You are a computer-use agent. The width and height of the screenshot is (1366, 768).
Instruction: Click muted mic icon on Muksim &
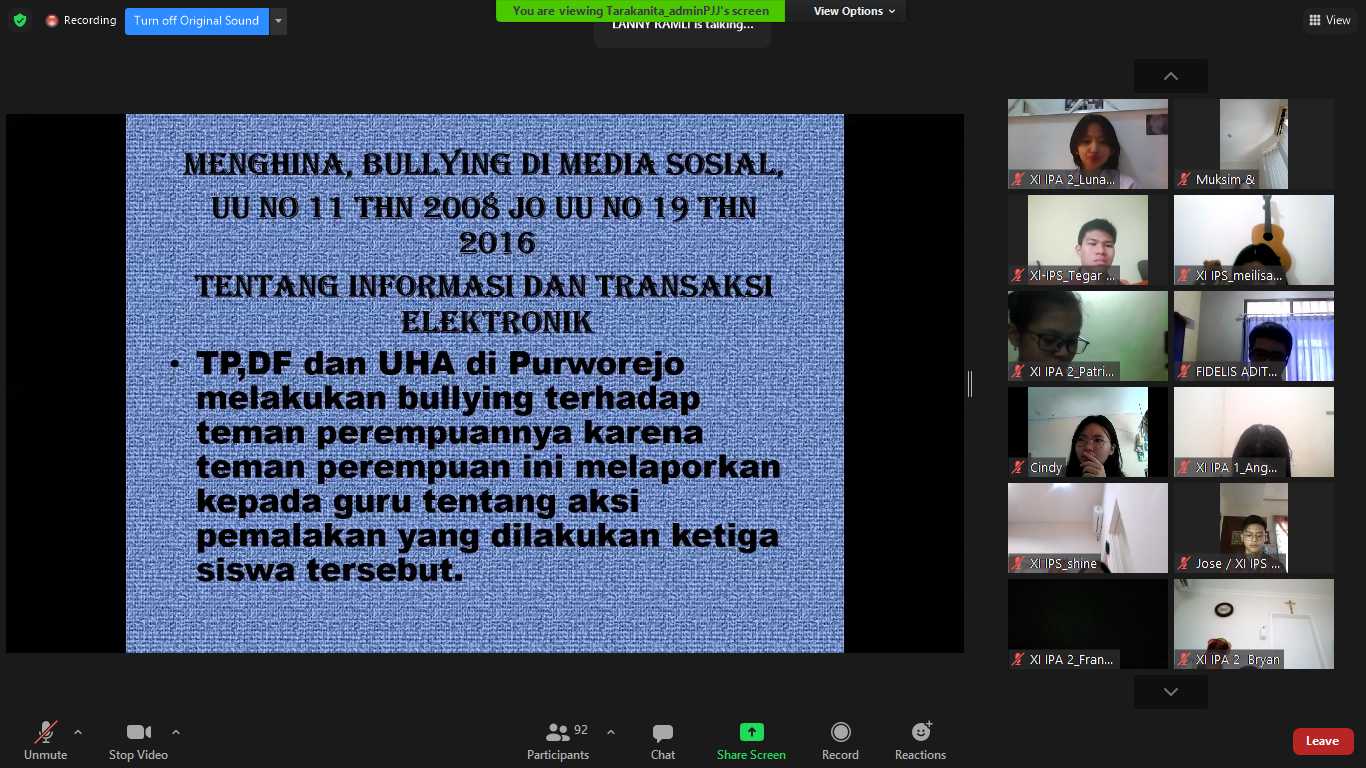(1185, 180)
